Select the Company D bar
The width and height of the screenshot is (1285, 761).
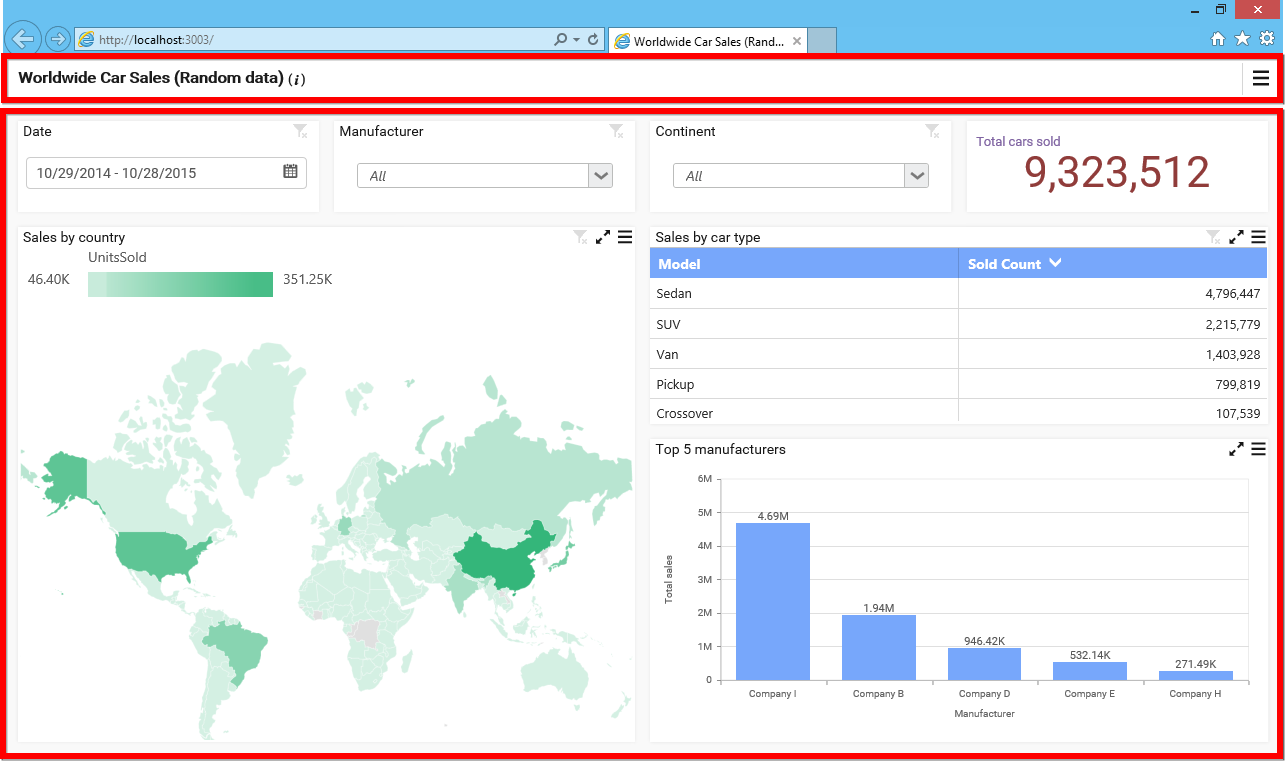coord(984,664)
